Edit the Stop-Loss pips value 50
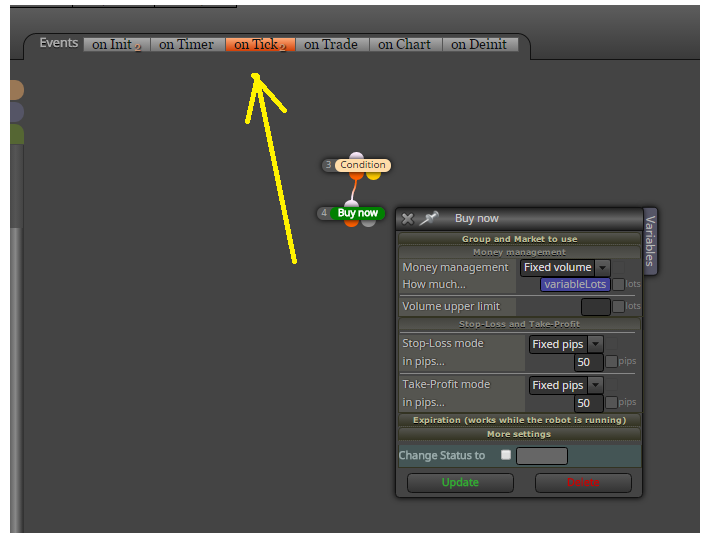713x554 pixels. click(588, 362)
